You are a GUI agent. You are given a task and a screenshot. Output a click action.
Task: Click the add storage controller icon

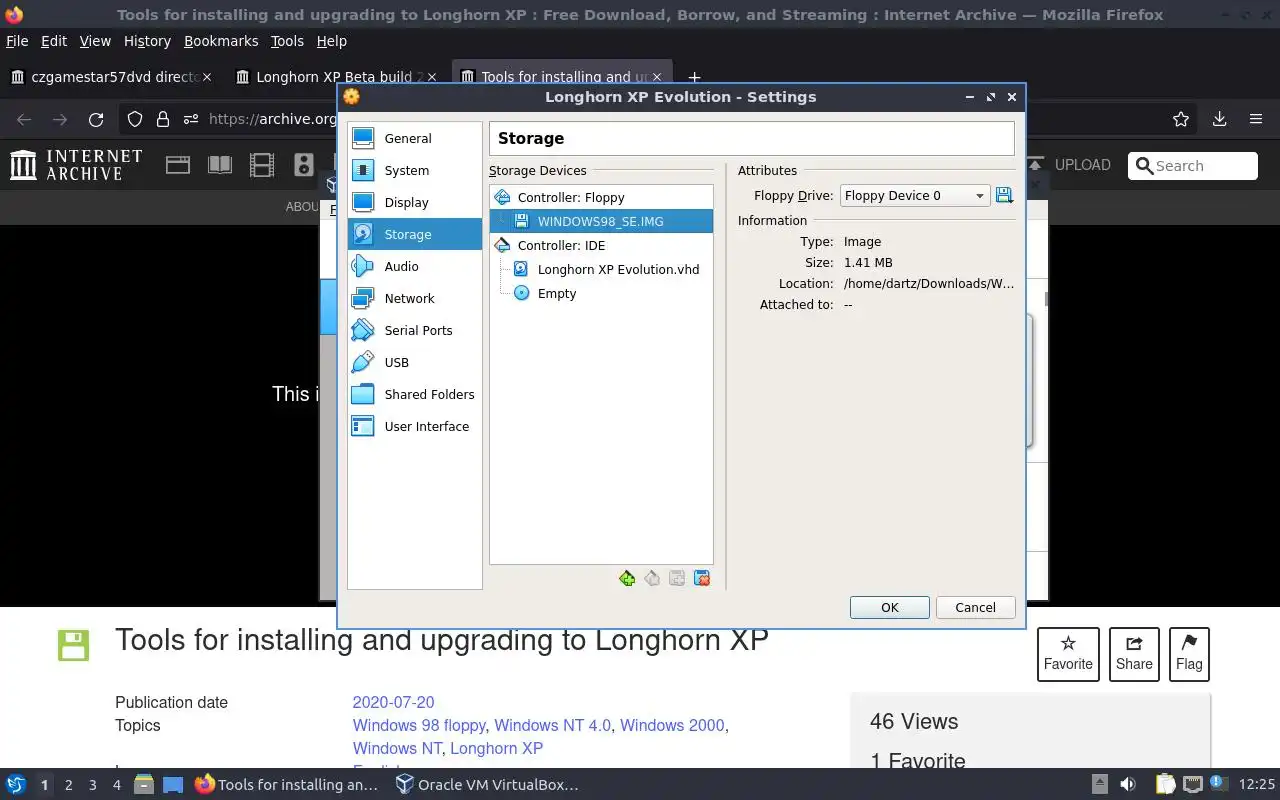click(627, 578)
